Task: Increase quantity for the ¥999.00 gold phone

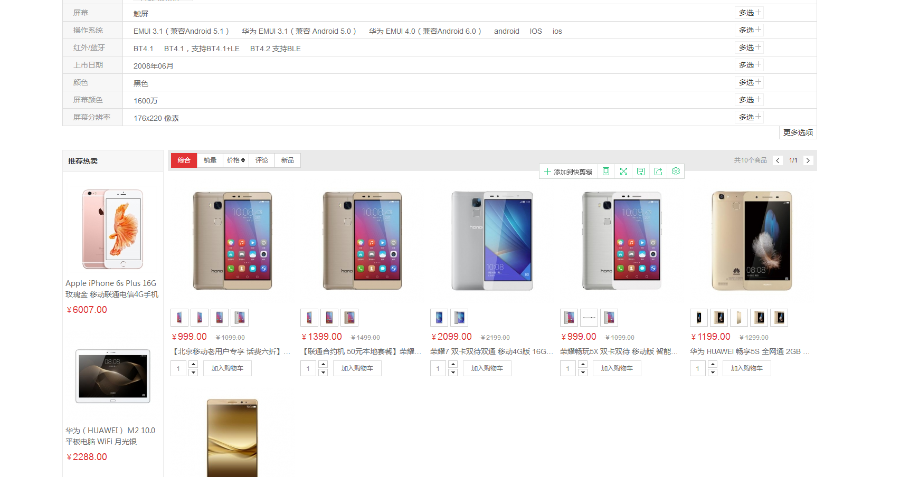Action: tap(193, 364)
